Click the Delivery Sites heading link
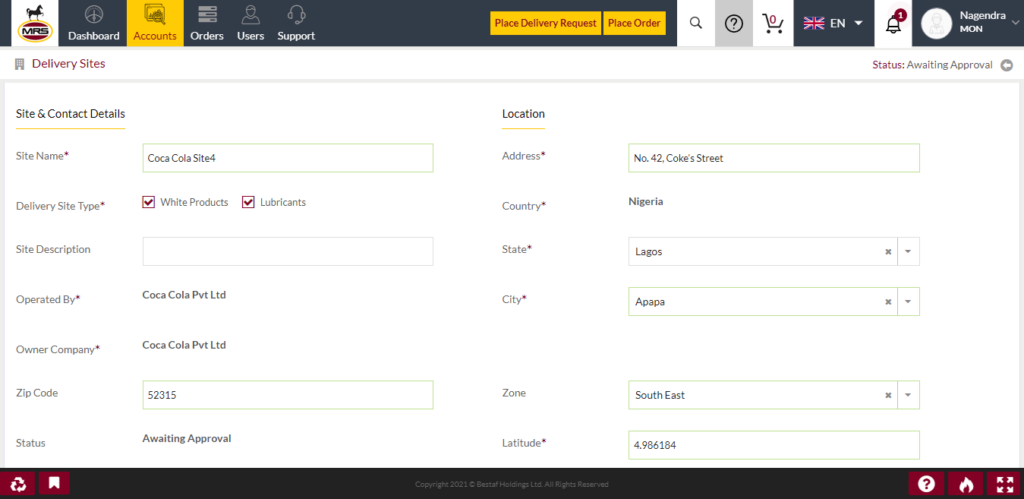The width and height of the screenshot is (1024, 499). (69, 64)
